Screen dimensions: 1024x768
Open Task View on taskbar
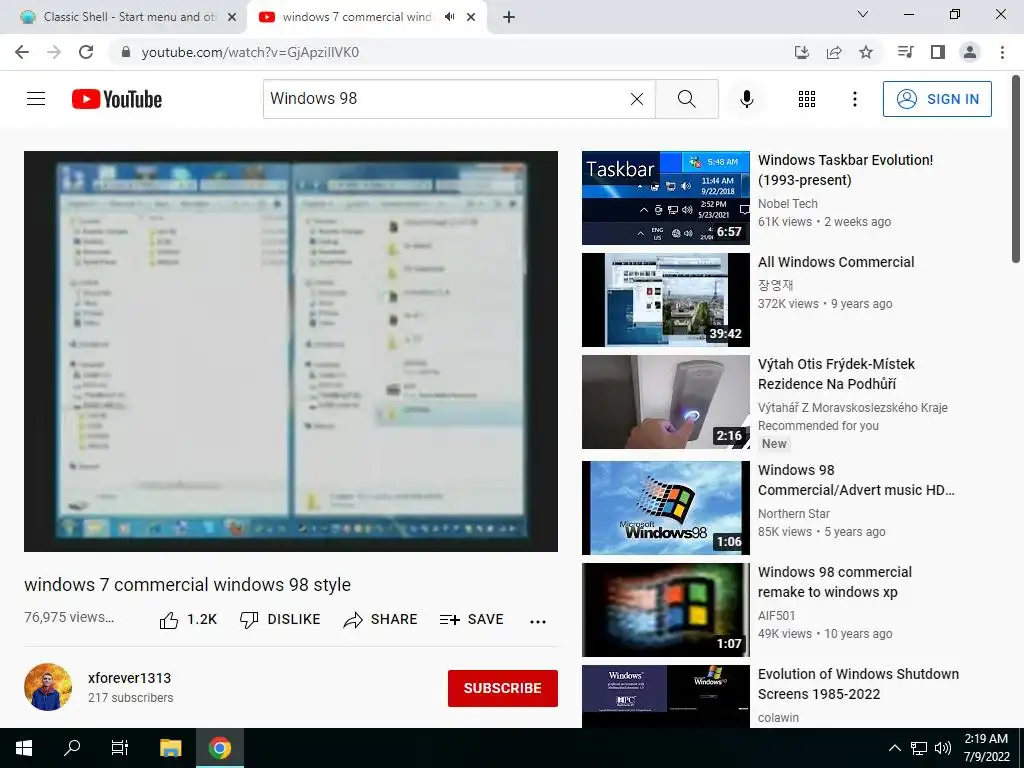(x=120, y=748)
